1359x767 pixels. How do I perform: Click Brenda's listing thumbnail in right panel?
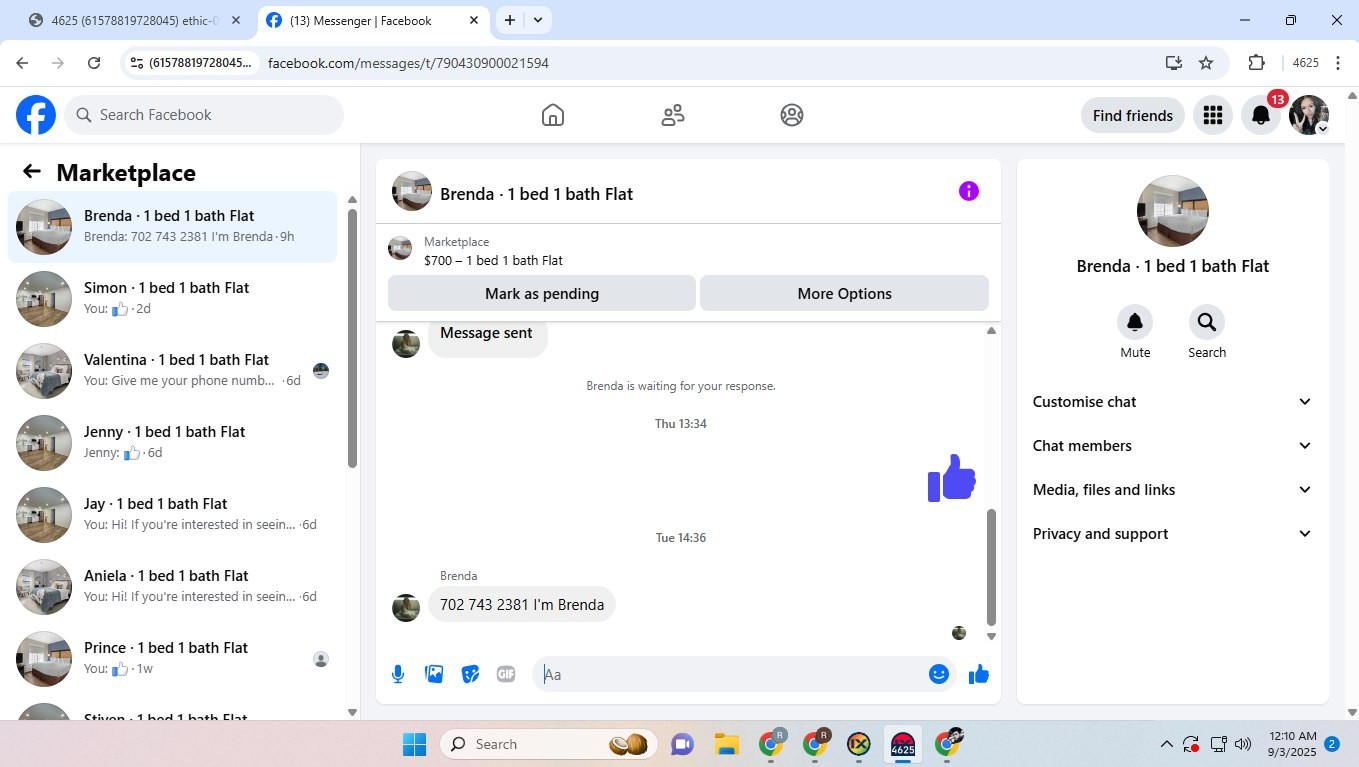click(1173, 211)
